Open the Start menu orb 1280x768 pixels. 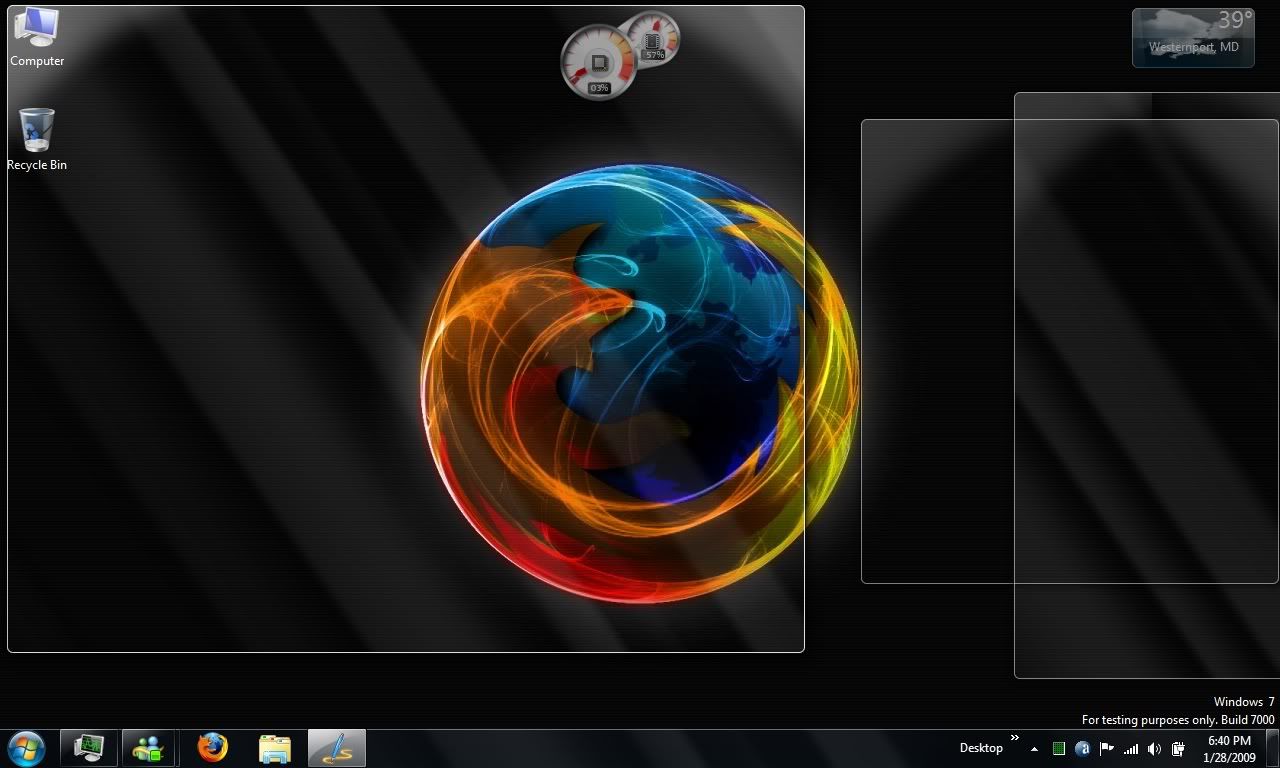[26, 748]
